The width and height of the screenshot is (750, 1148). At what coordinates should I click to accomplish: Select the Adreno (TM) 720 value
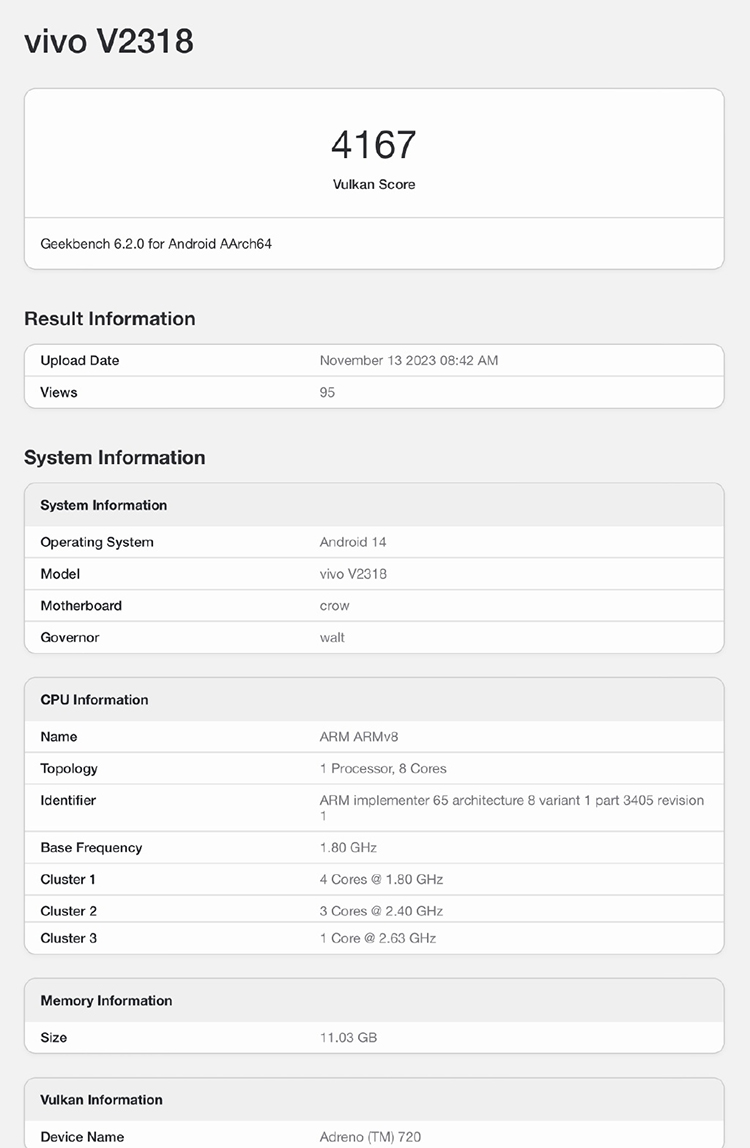click(370, 1137)
